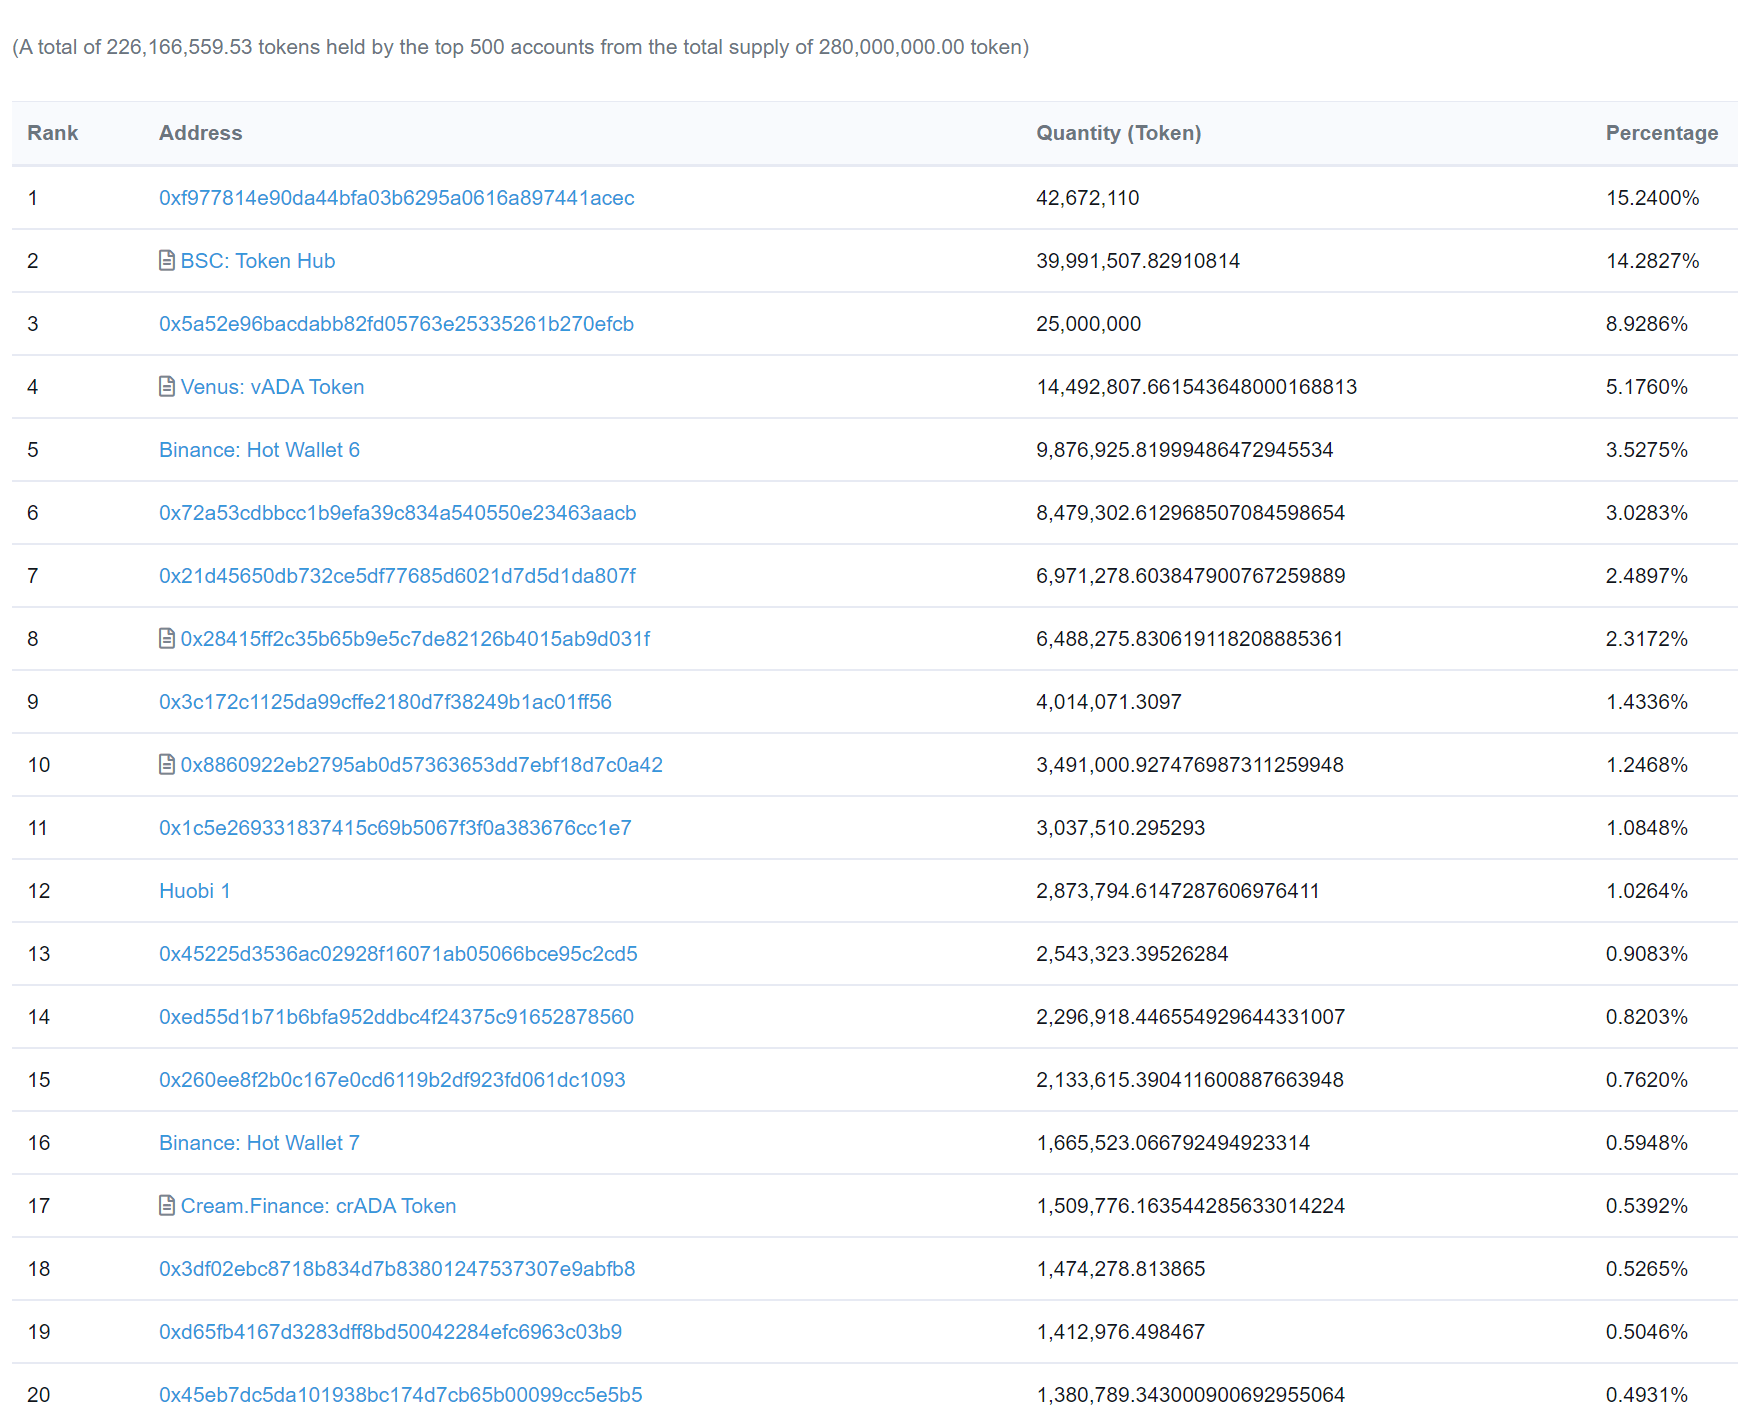The width and height of the screenshot is (1738, 1421).
Task: Open address 0x1c5e269331837415c69b5067f3f0a383676cc1e7
Action: click(395, 828)
